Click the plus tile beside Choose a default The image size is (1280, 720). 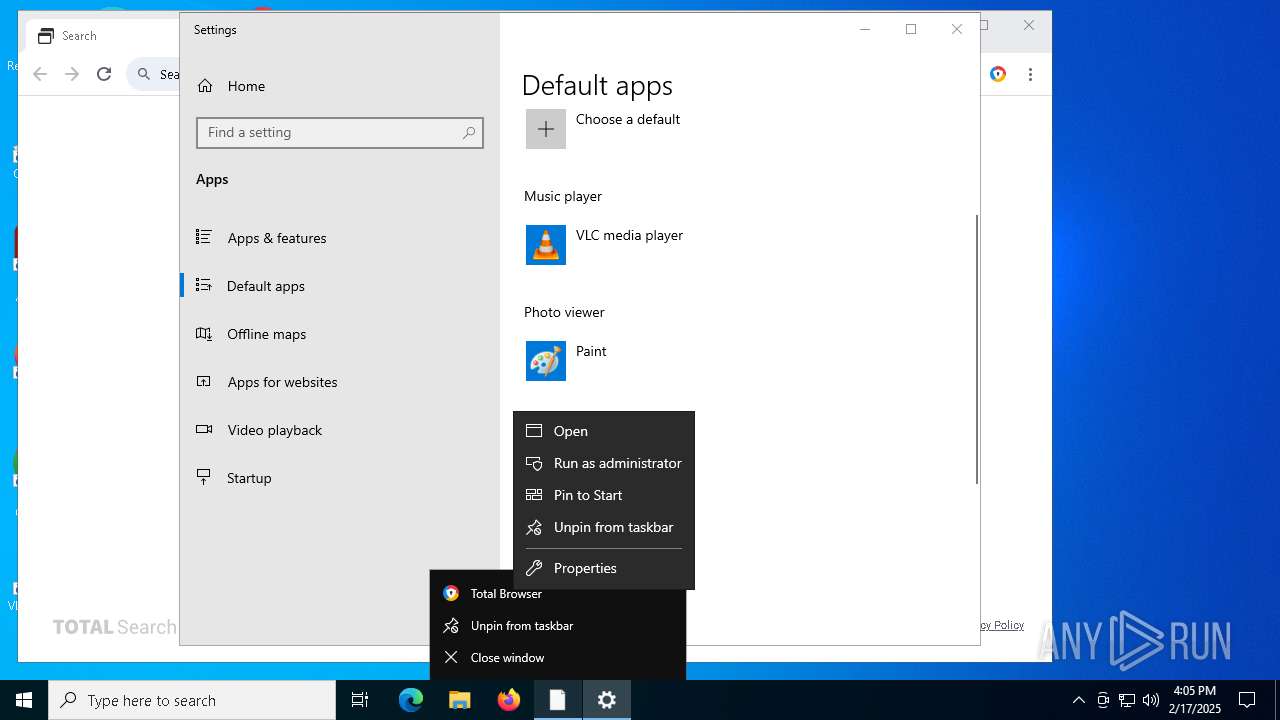(x=546, y=129)
